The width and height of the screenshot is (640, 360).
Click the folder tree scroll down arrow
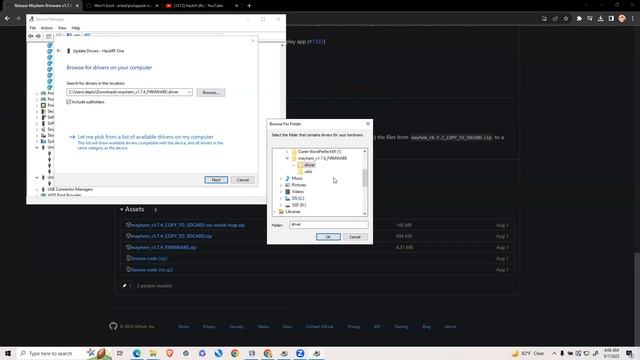(364, 213)
